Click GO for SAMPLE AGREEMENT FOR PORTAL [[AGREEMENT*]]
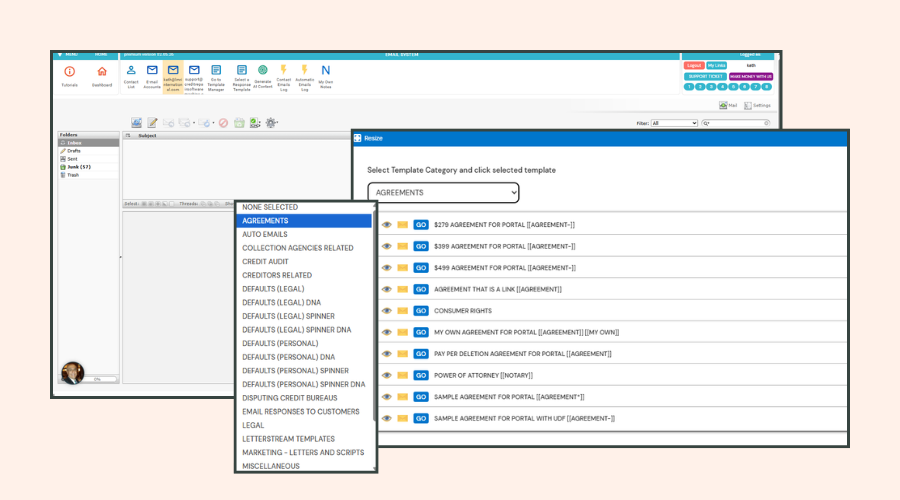 pyautogui.click(x=421, y=397)
